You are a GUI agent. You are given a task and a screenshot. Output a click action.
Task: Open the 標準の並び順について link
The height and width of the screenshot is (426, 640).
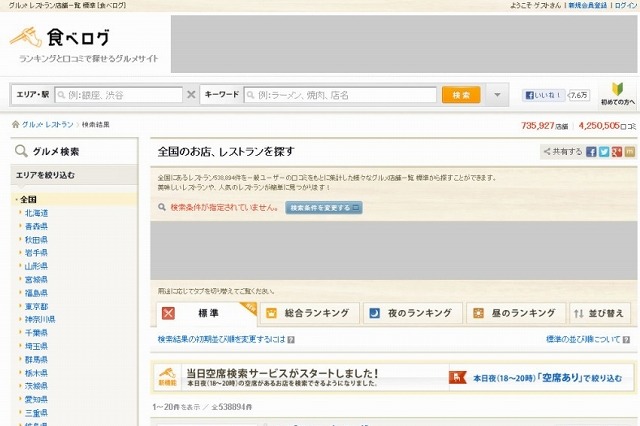(x=583, y=339)
